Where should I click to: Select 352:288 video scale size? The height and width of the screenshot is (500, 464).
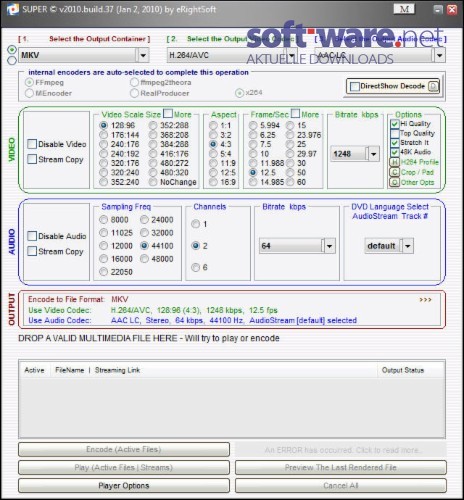pyautogui.click(x=153, y=125)
